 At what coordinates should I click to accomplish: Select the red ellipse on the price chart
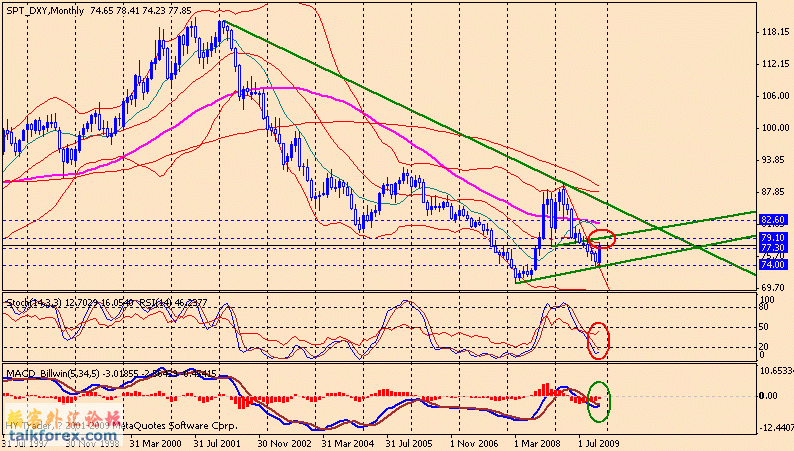602,238
